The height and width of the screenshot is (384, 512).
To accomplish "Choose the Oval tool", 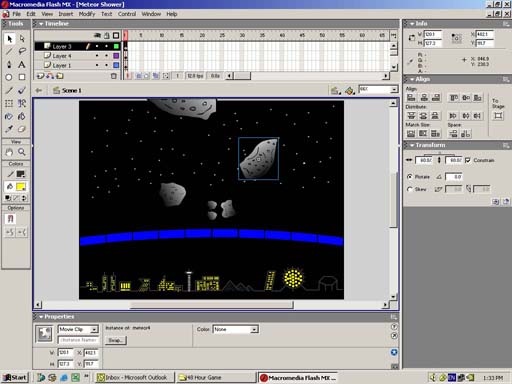I will pyautogui.click(x=9, y=77).
